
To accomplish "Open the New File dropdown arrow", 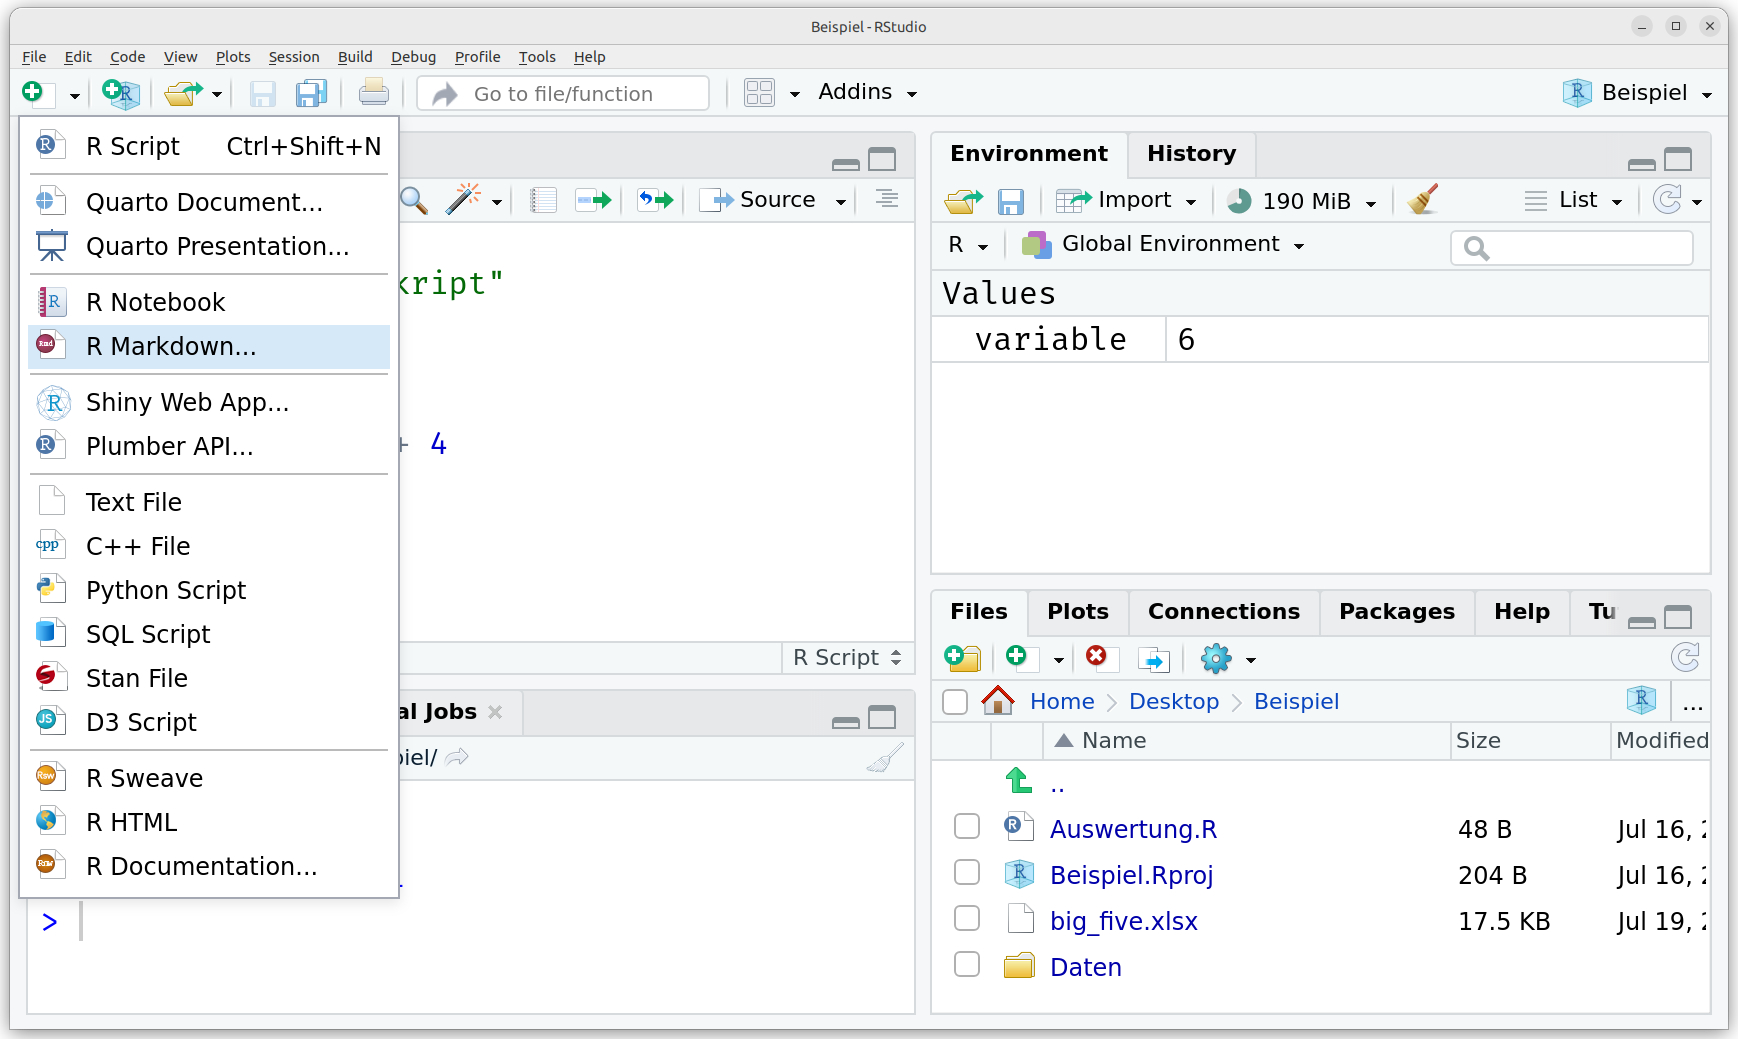I will pyautogui.click(x=74, y=96).
